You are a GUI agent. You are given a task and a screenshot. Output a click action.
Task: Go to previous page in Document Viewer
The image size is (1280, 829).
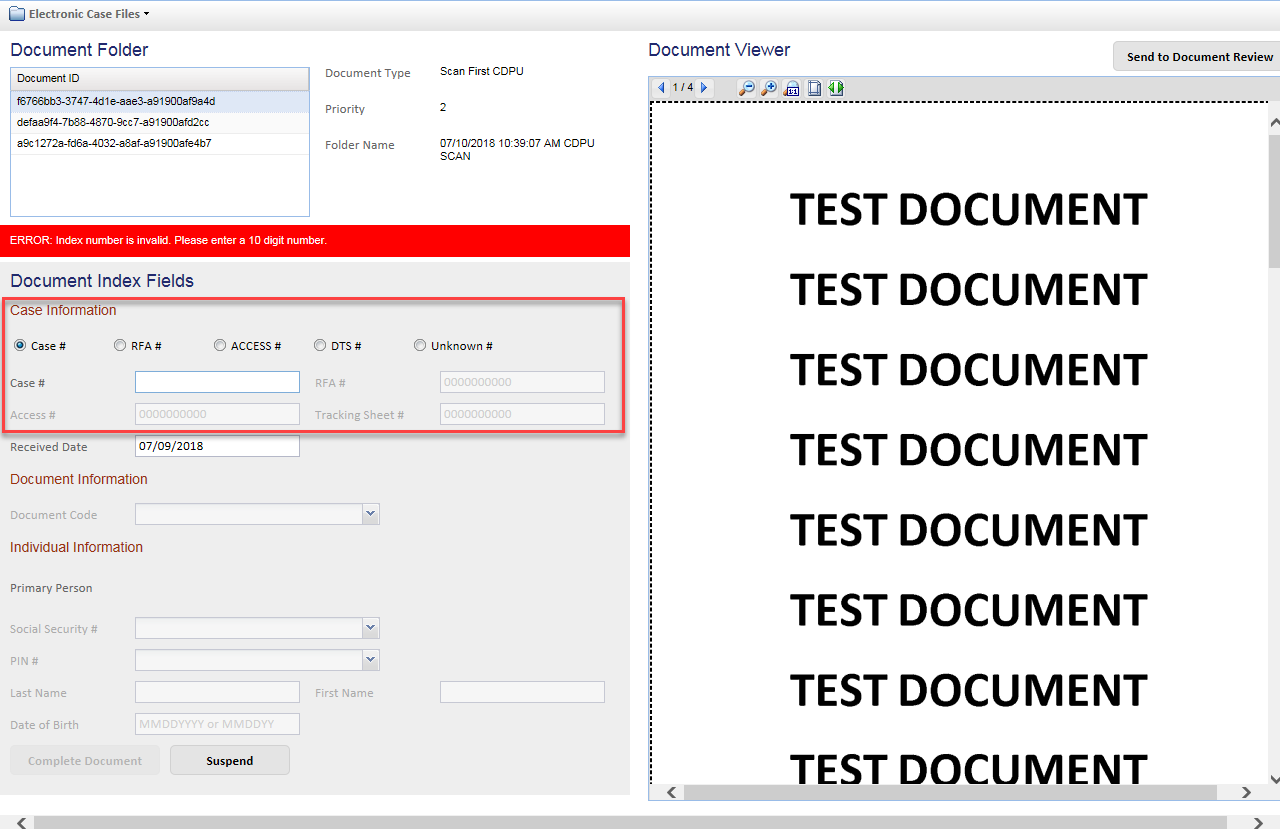(661, 88)
